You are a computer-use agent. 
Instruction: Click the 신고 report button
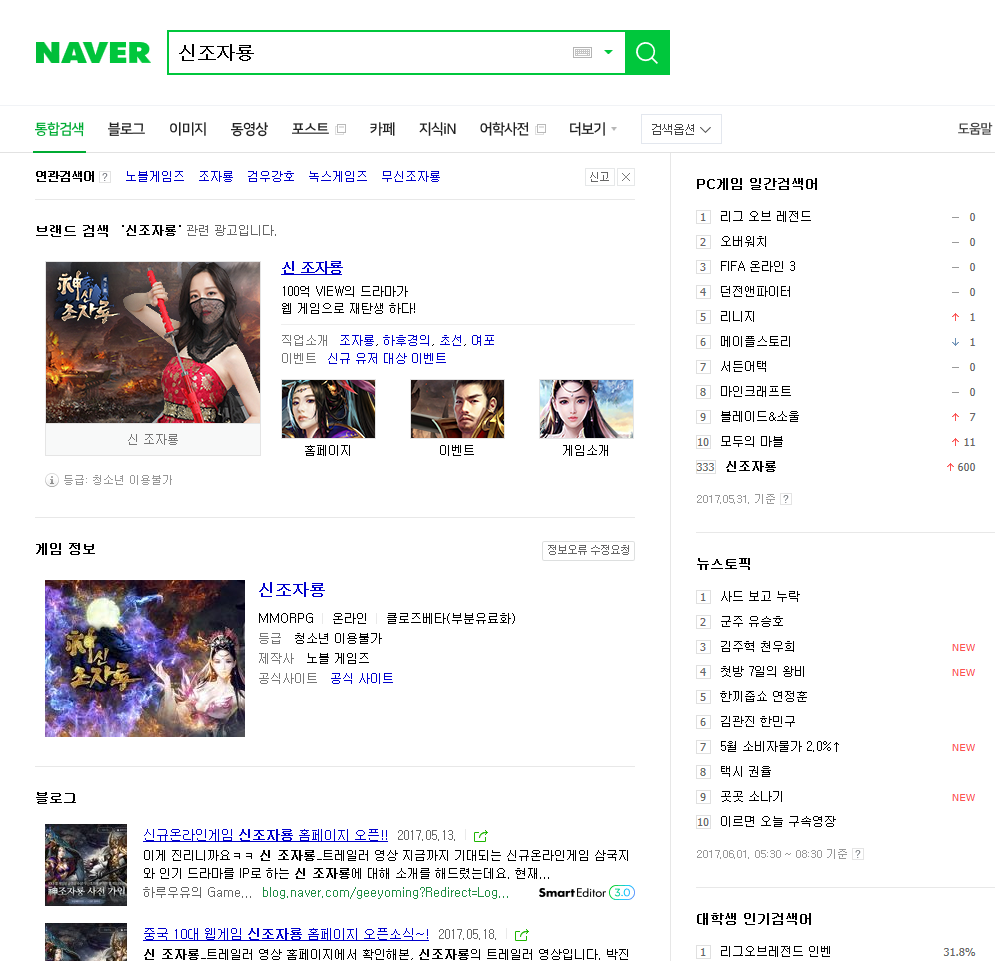point(599,177)
